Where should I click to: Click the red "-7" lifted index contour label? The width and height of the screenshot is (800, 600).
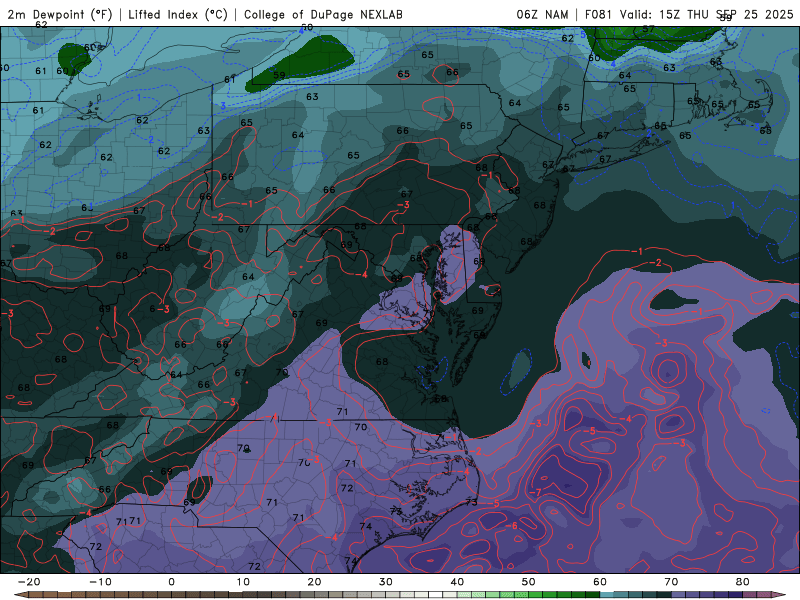click(535, 492)
